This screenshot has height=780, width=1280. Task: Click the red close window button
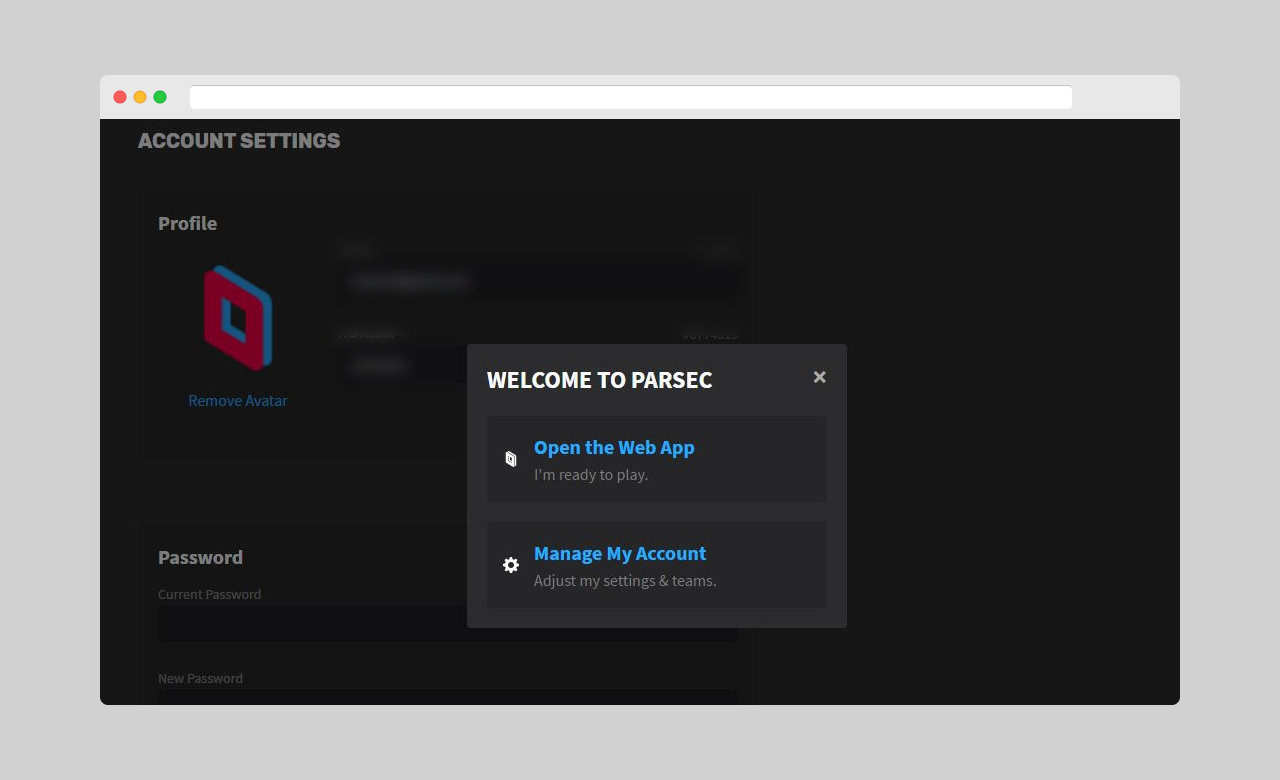pyautogui.click(x=120, y=97)
